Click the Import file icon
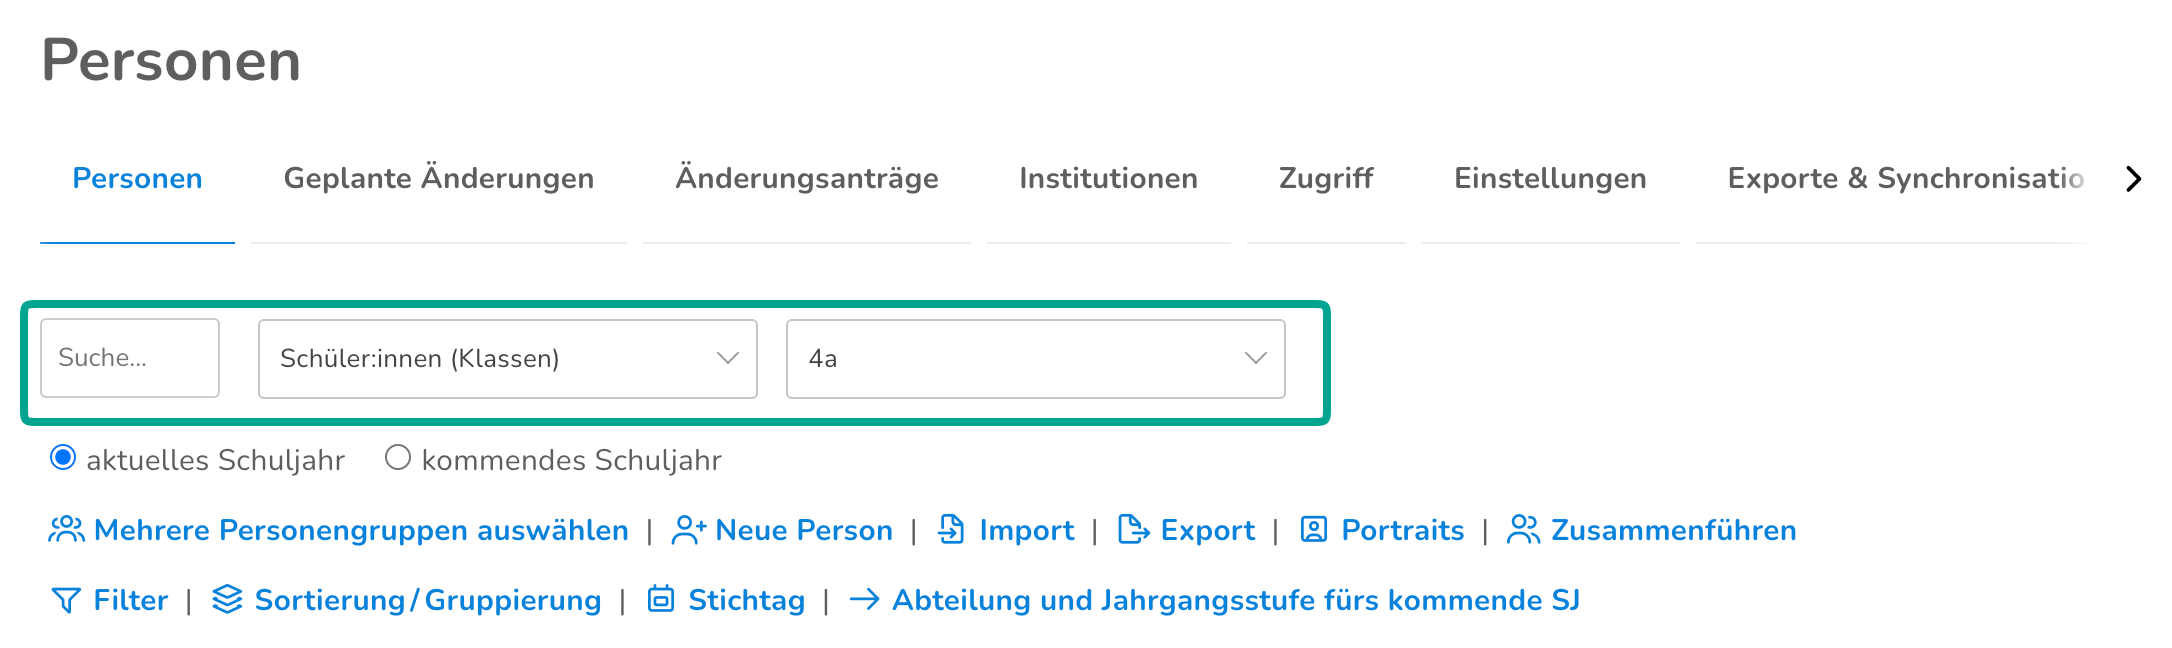This screenshot has height=648, width=2172. point(951,530)
